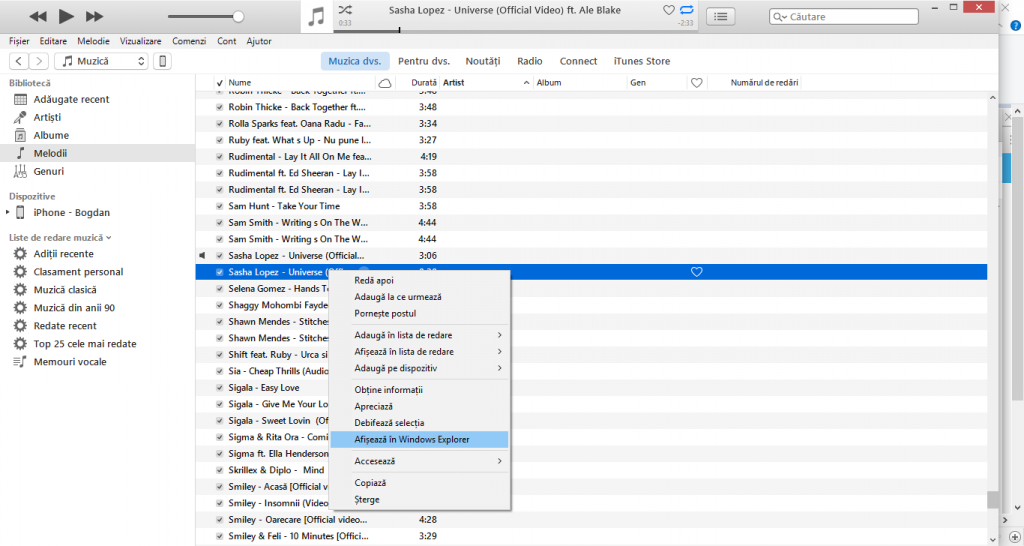The width and height of the screenshot is (1024, 546).
Task: Open iTunes Store tab
Action: tap(641, 61)
